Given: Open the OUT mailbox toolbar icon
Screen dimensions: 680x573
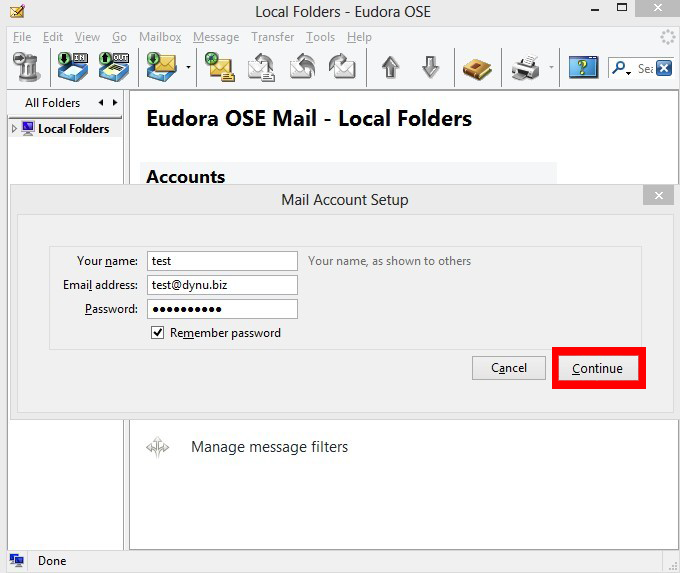Looking at the screenshot, I should (x=114, y=67).
